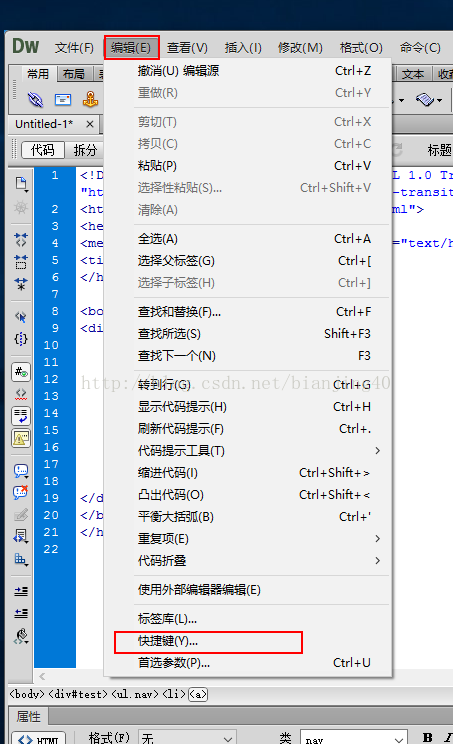453x744 pixels.
Task: Choose 转到行(G) menu entry
Action: [248, 384]
